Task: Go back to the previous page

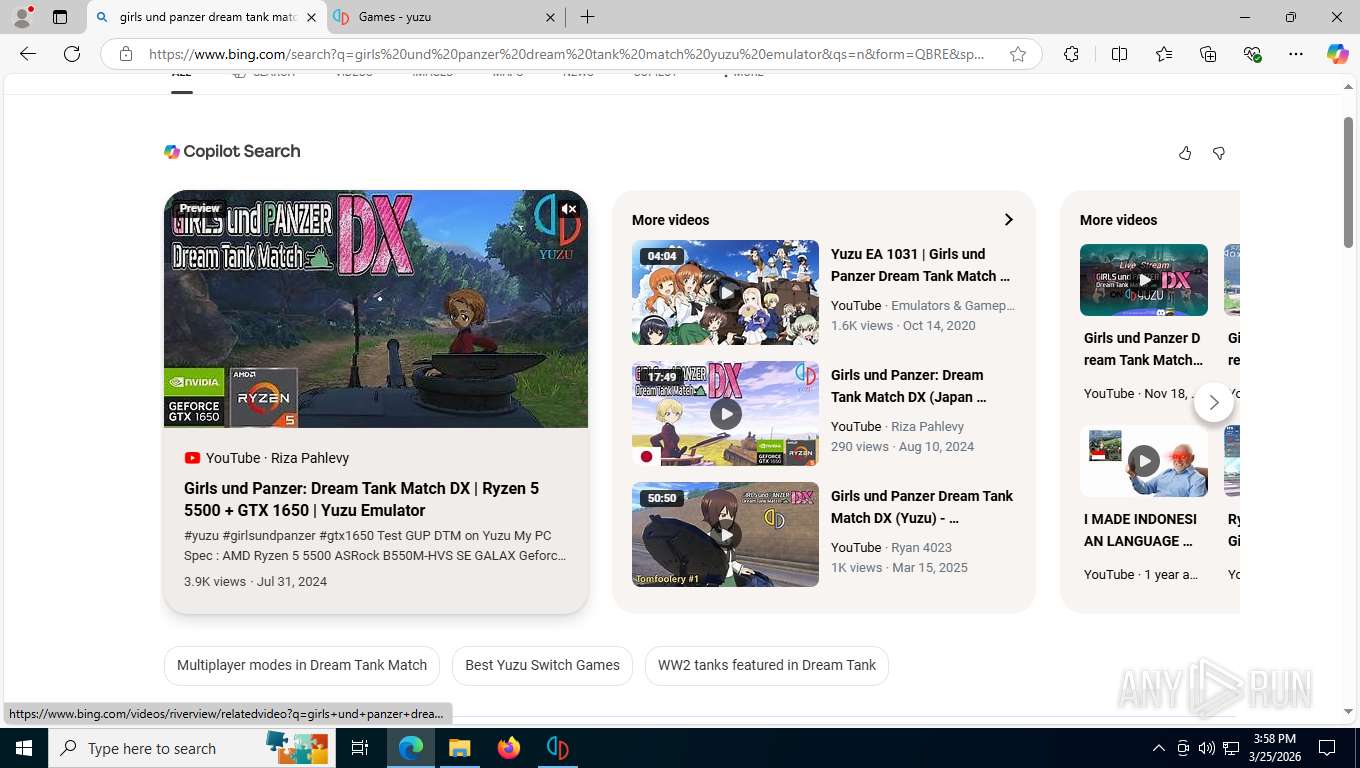Action: tap(28, 54)
